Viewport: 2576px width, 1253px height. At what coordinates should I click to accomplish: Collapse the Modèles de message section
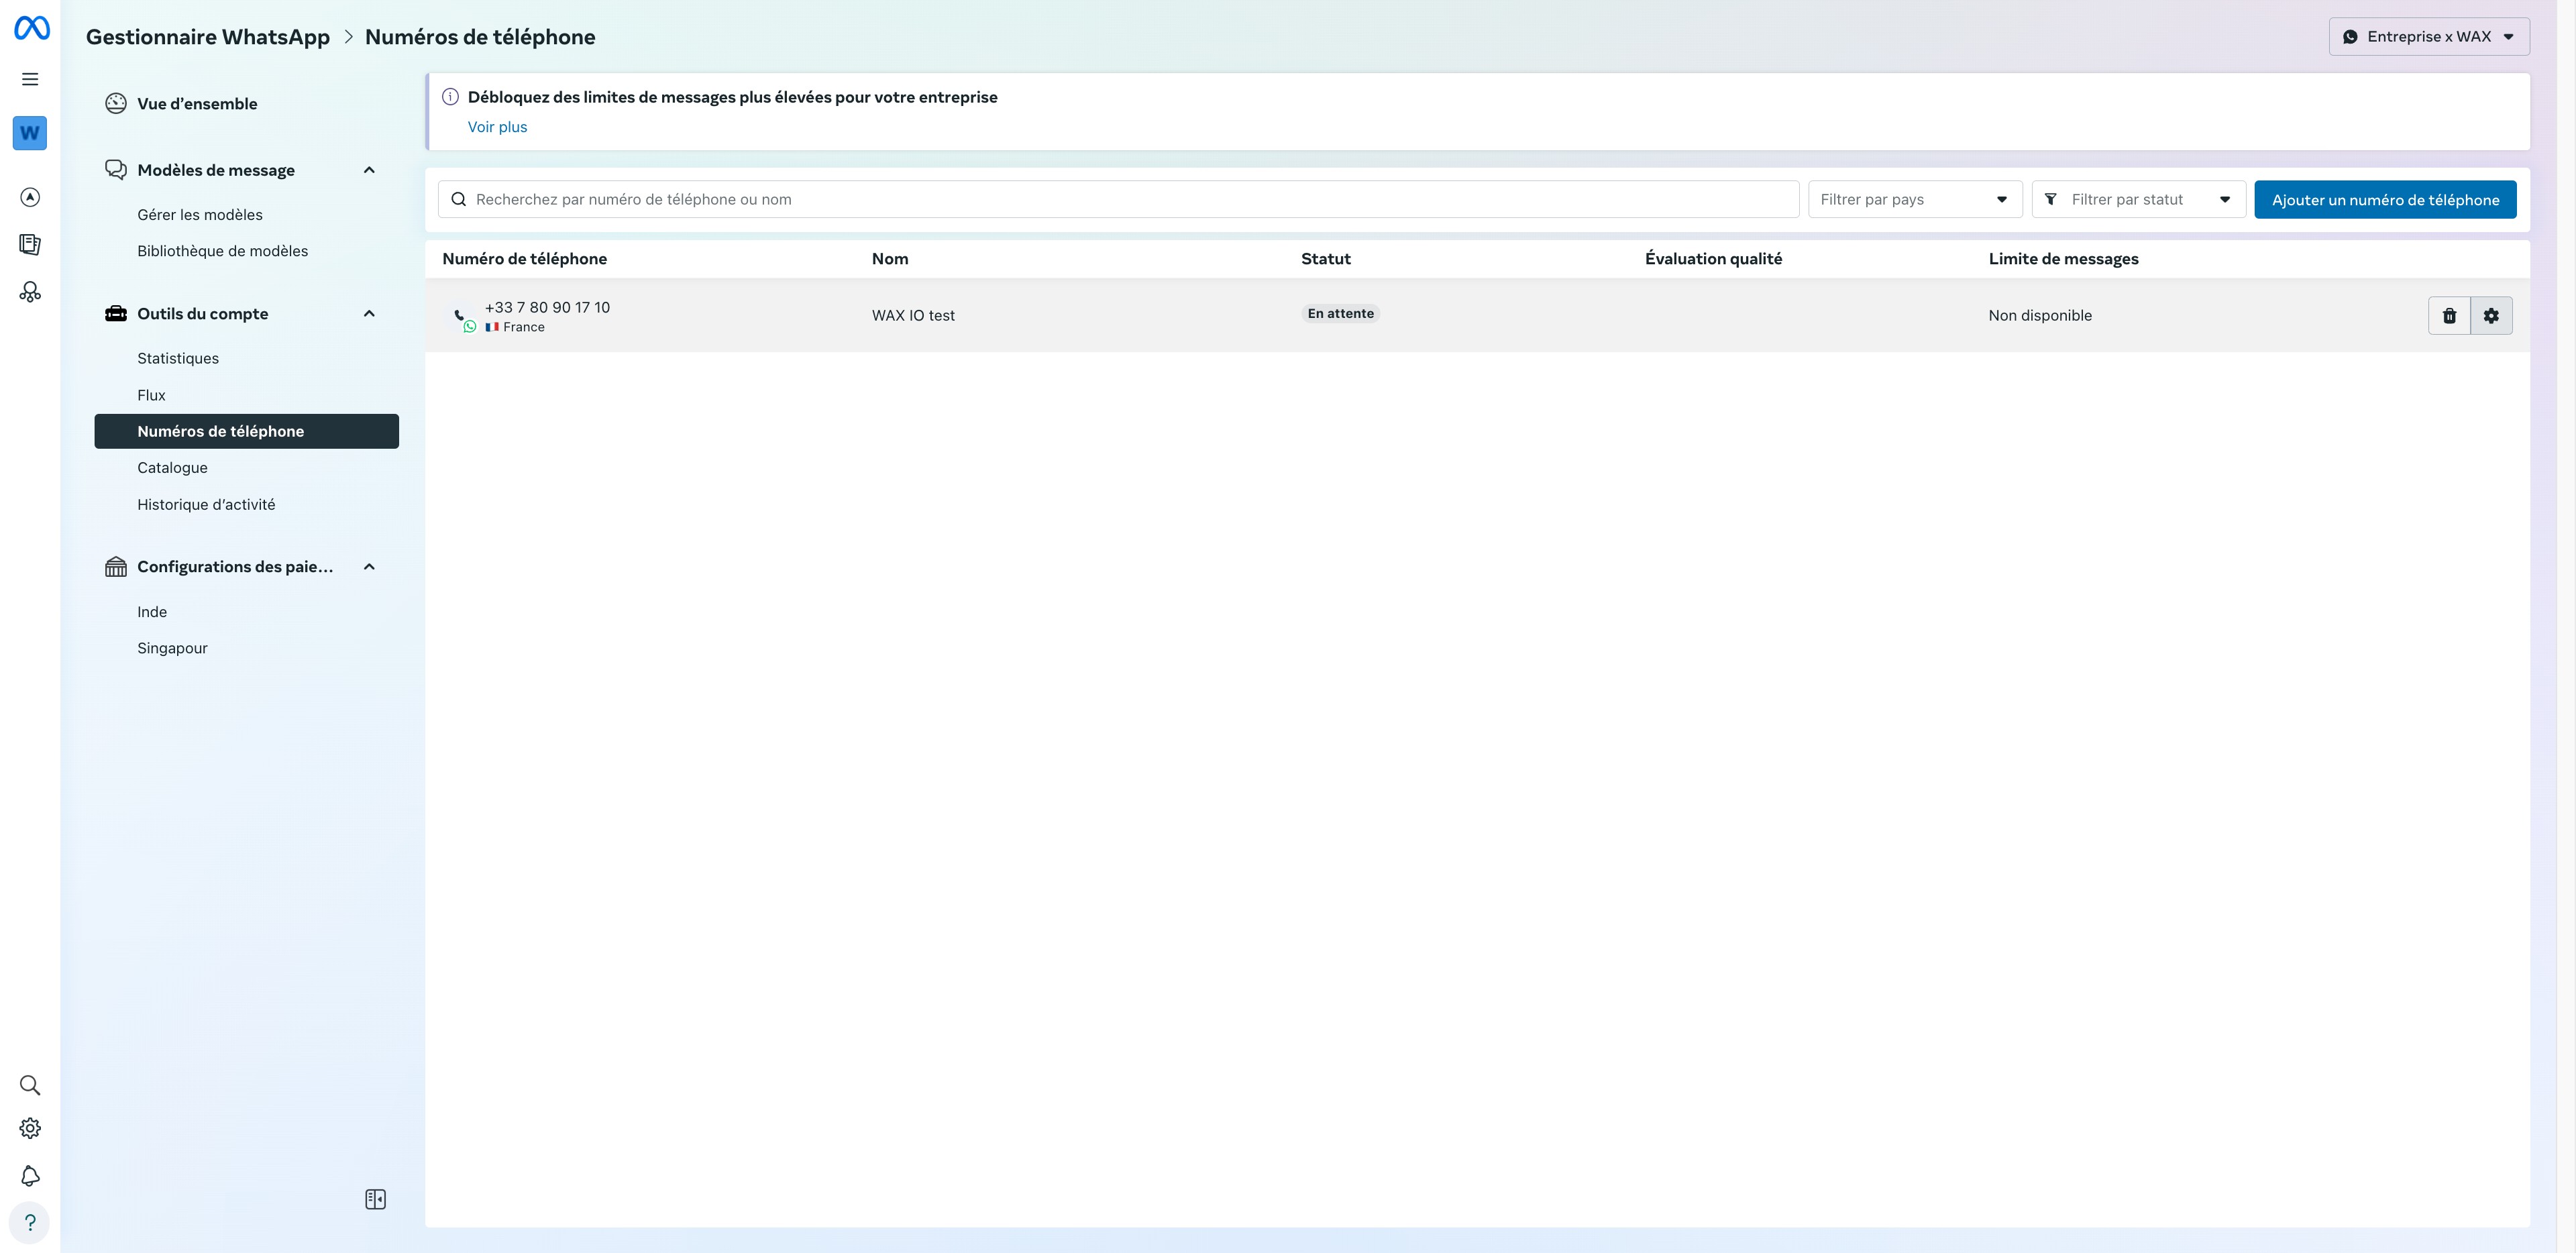click(369, 170)
